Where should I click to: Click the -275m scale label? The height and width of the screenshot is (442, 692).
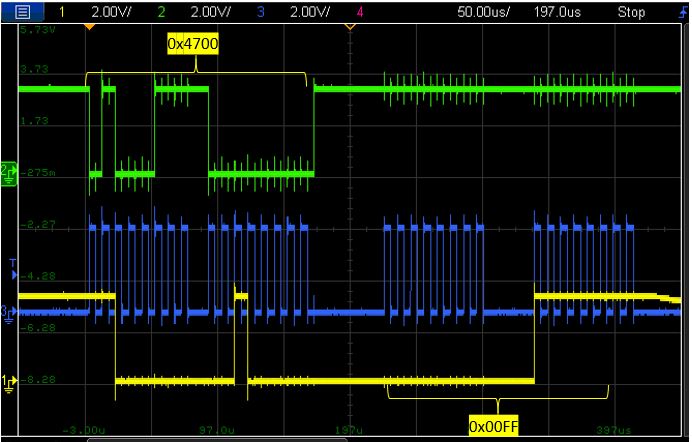(x=38, y=172)
